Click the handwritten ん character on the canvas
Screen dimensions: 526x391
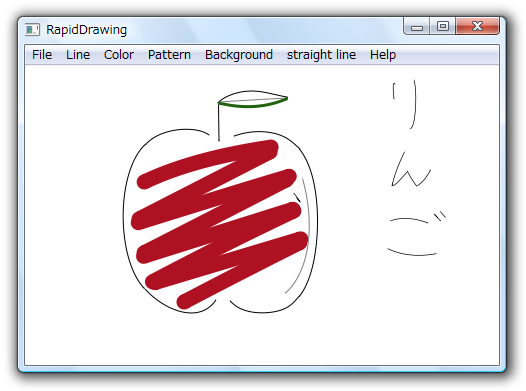[411, 169]
